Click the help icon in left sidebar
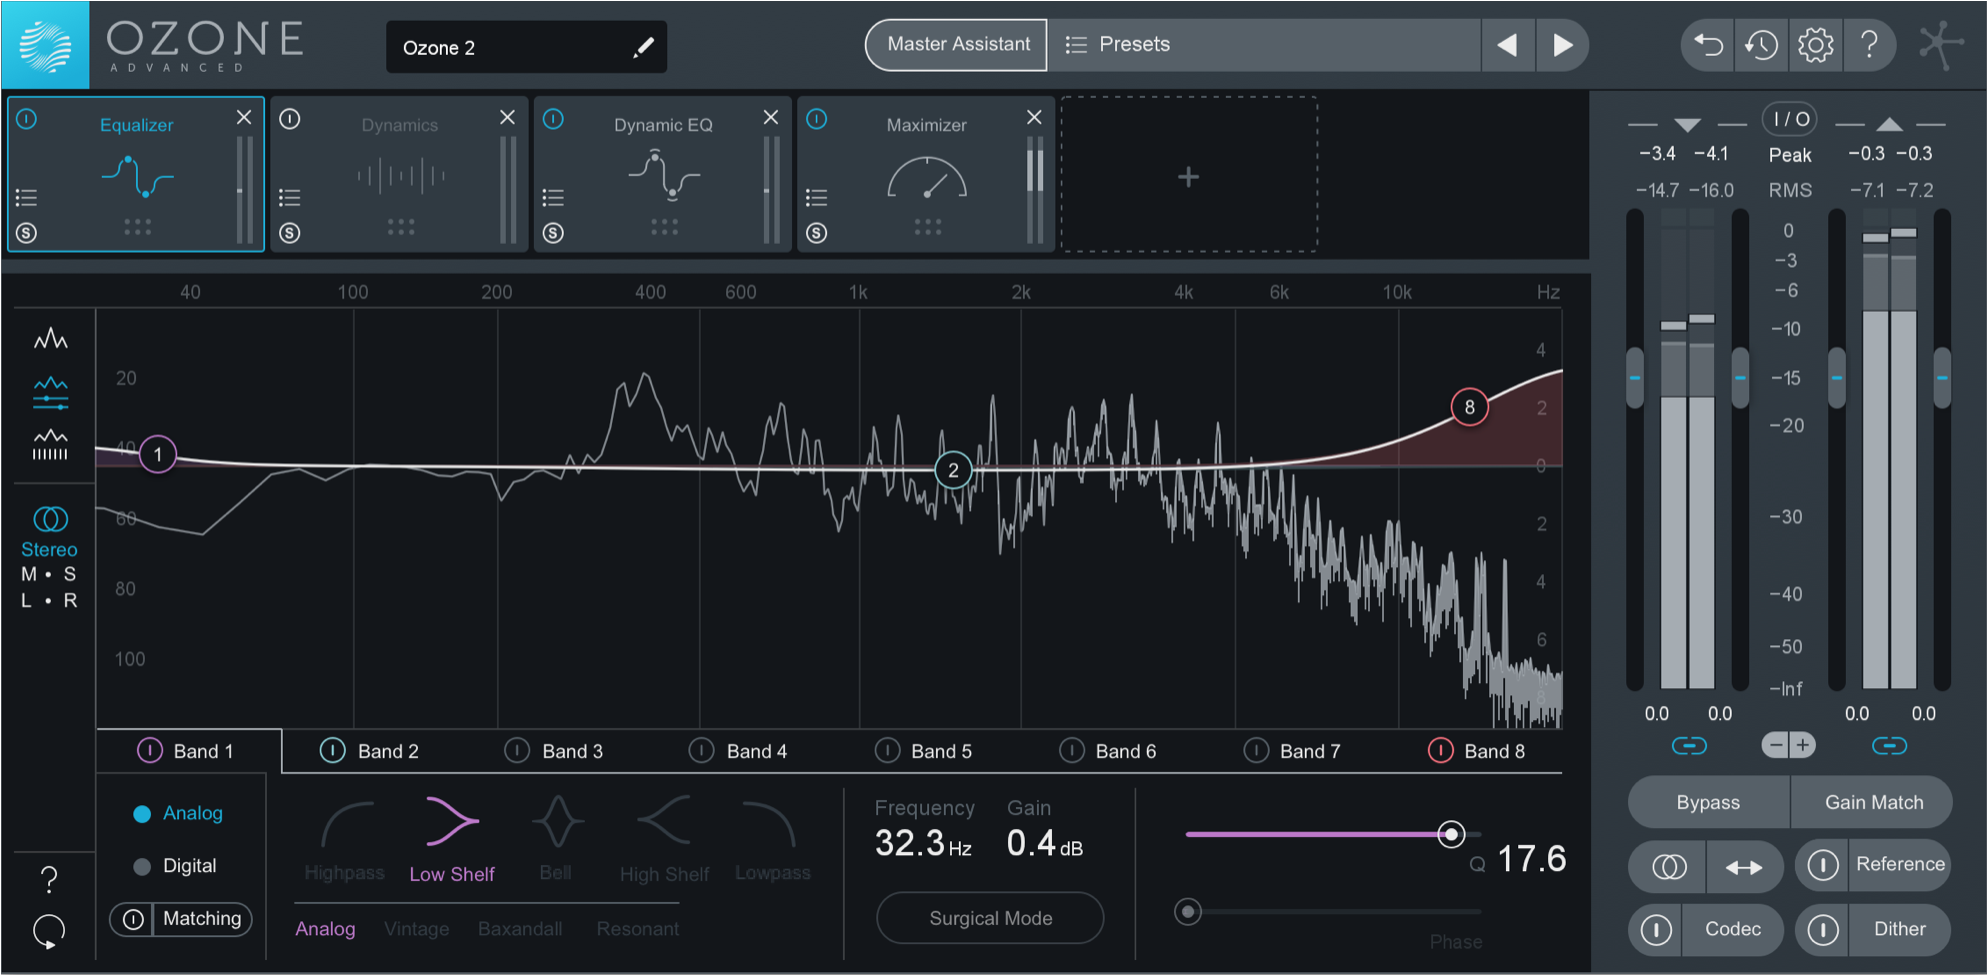Image resolution: width=1988 pixels, height=976 pixels. pyautogui.click(x=48, y=880)
